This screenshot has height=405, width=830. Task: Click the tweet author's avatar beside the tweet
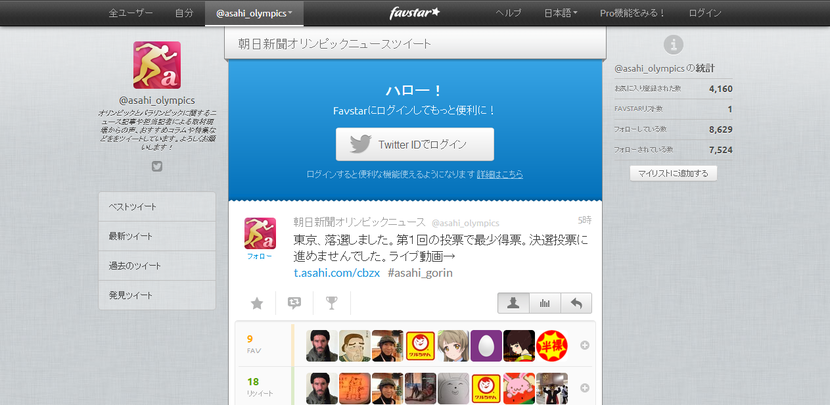click(x=260, y=233)
